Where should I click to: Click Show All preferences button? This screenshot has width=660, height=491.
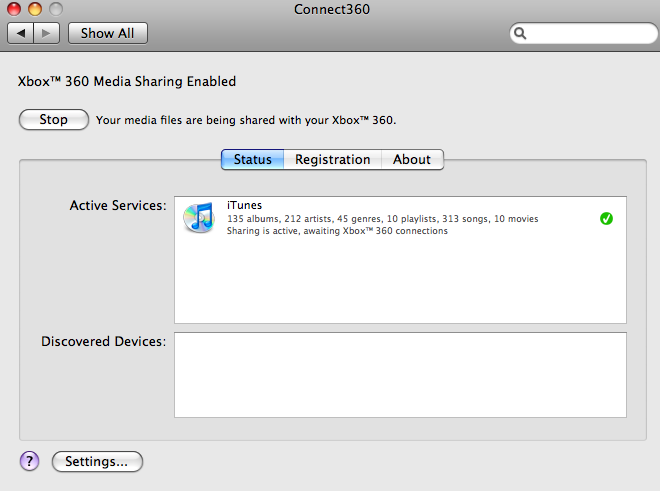pos(108,33)
